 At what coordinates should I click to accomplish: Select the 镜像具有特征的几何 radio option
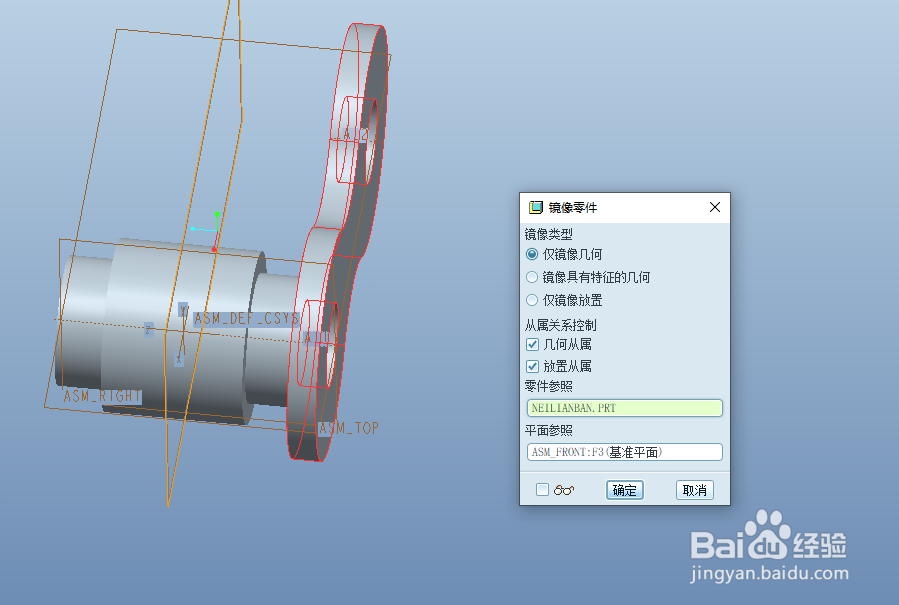tap(532, 278)
